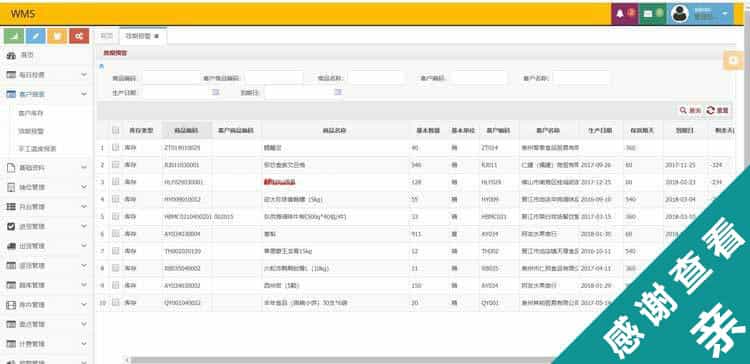Check the row 2 checkbox (RJ011)
This screenshot has height=364, width=750.
tap(115, 165)
